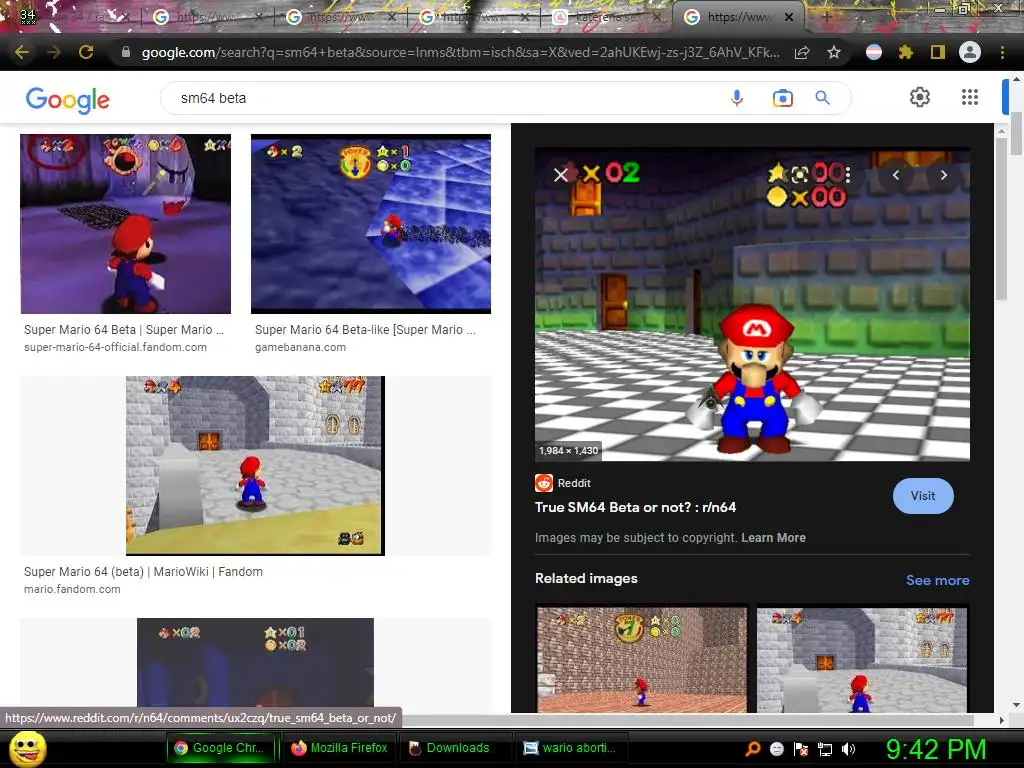Open the large Mario preview image
This screenshot has width=1024, height=768.
coord(752,304)
